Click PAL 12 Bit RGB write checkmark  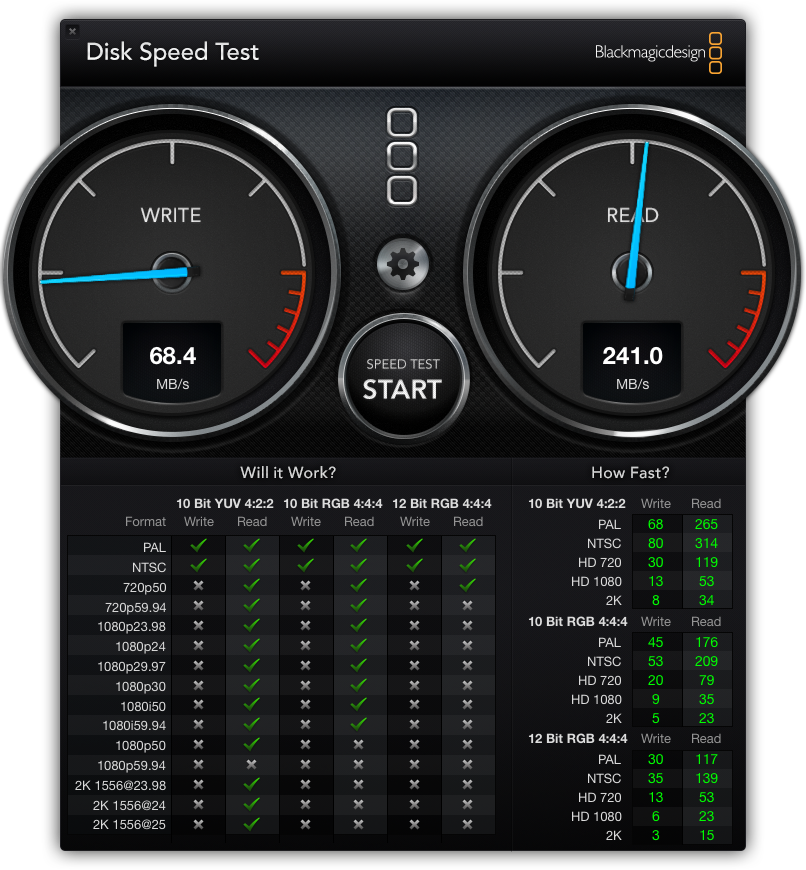coord(414,545)
